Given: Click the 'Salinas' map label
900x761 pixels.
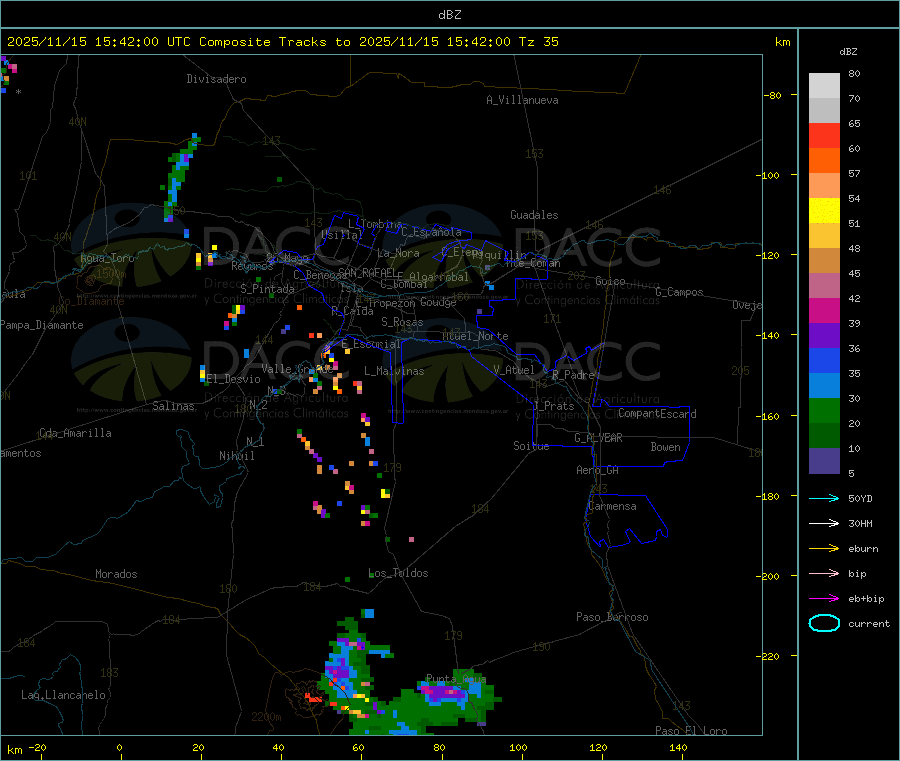Looking at the screenshot, I should pos(173,406).
